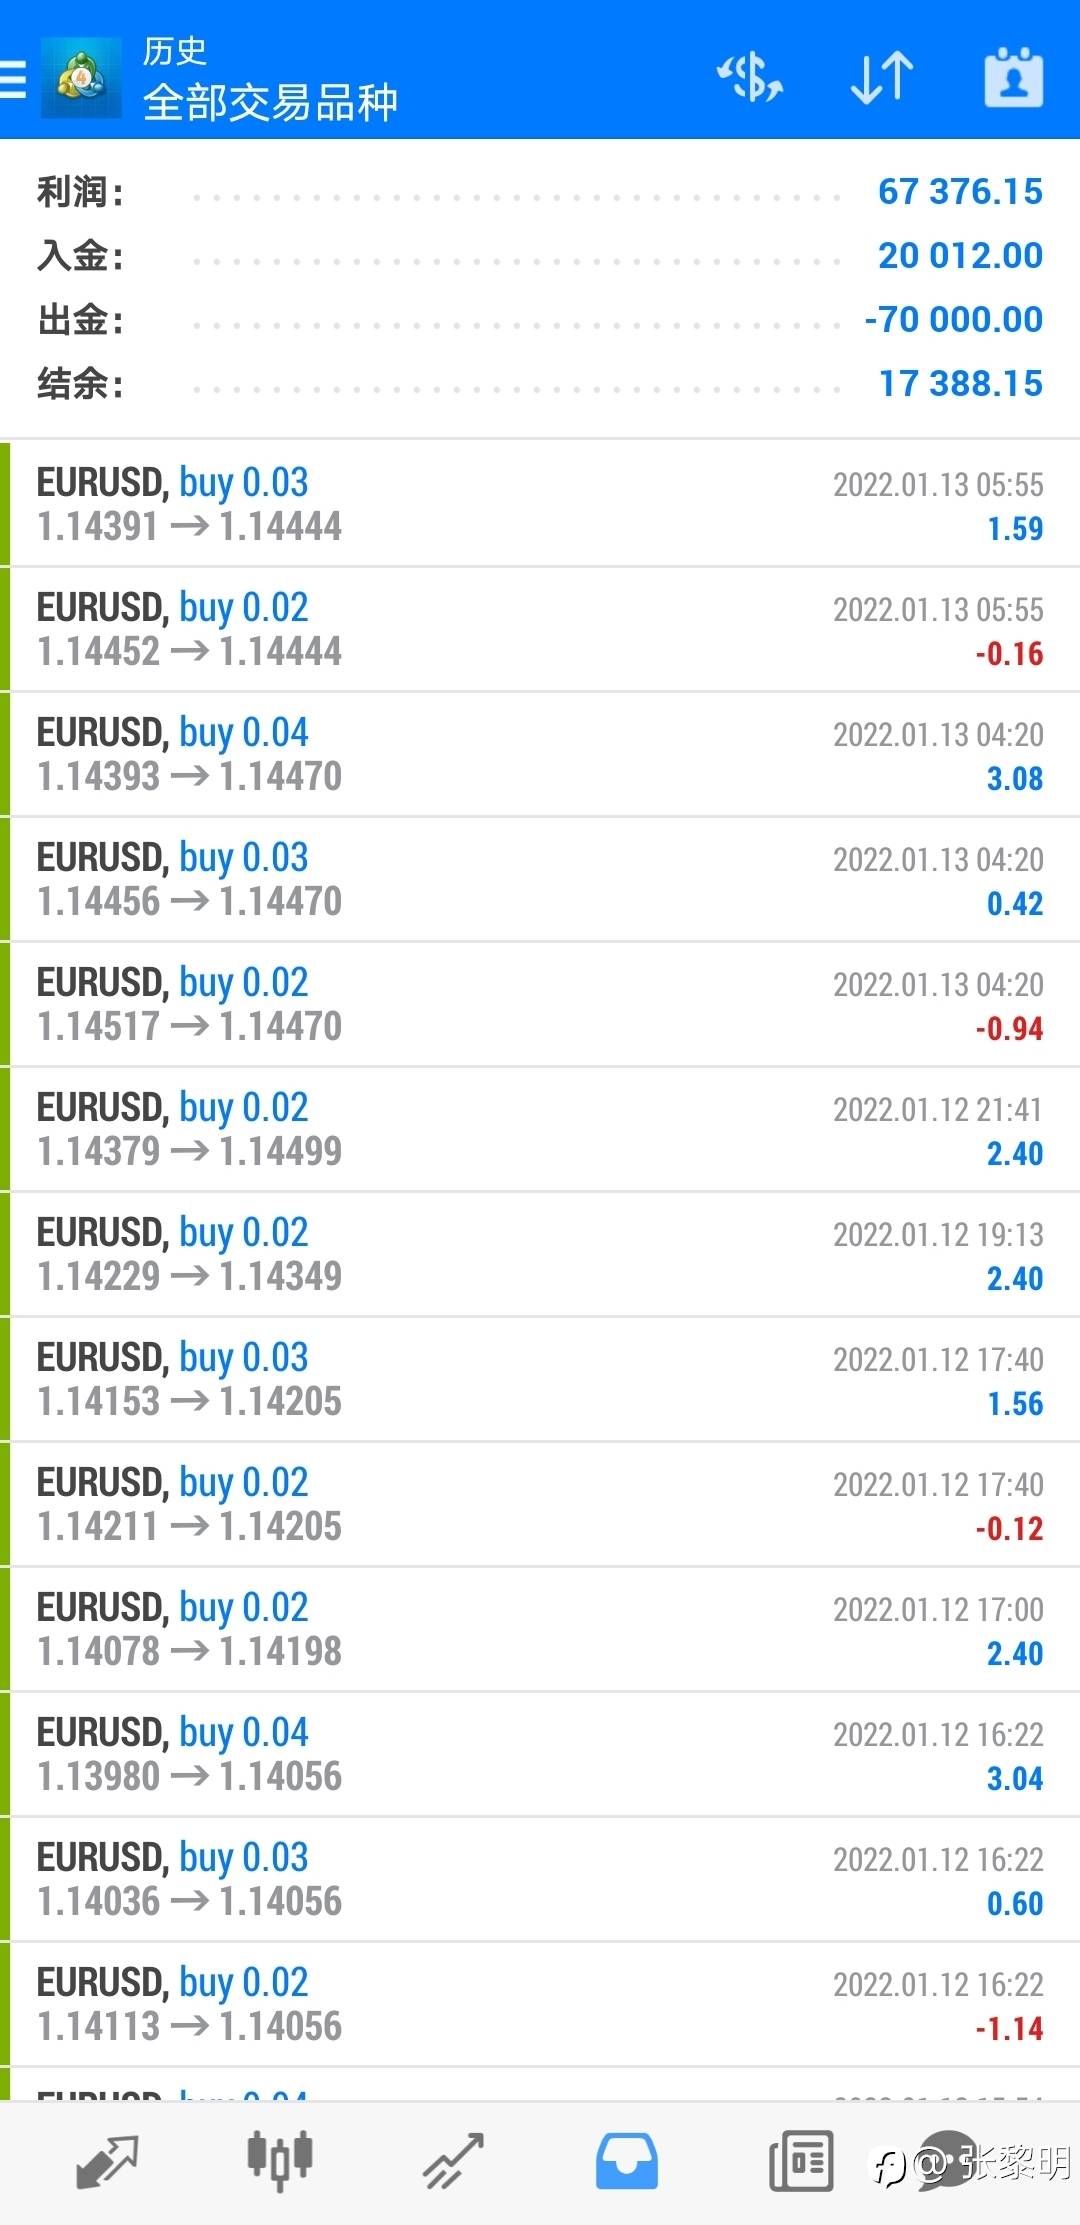
Task: Tap the 利润 profit value 67 376.15
Action: (960, 191)
